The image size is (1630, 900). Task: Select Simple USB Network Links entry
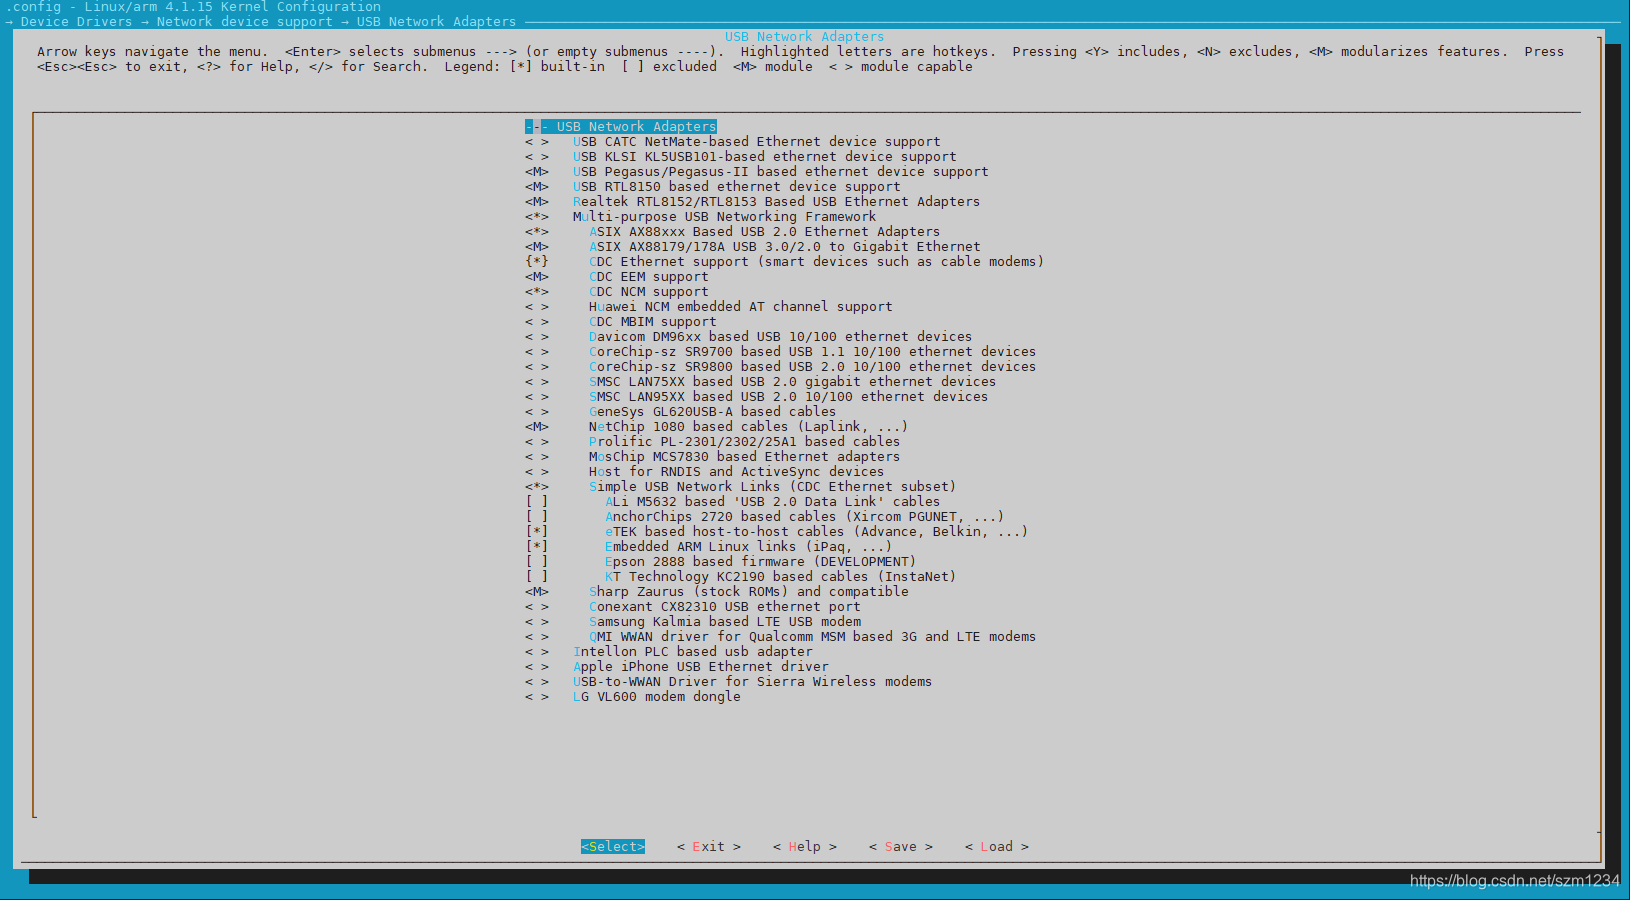pyautogui.click(x=773, y=487)
